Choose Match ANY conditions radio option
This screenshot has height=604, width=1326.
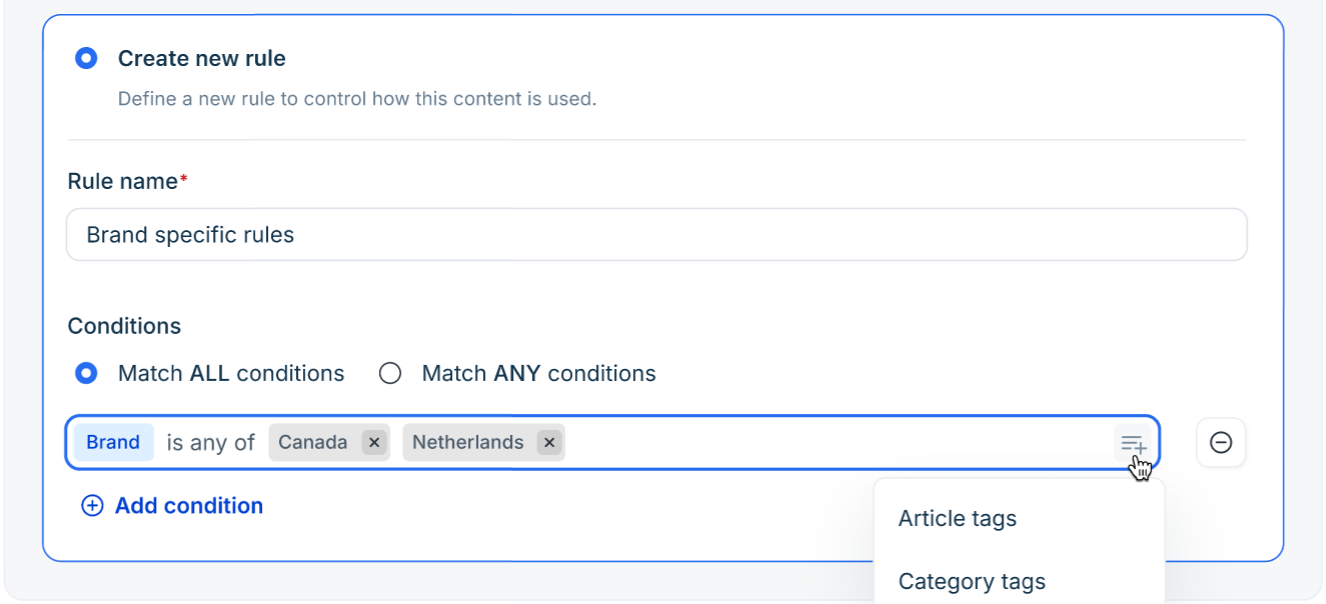390,373
